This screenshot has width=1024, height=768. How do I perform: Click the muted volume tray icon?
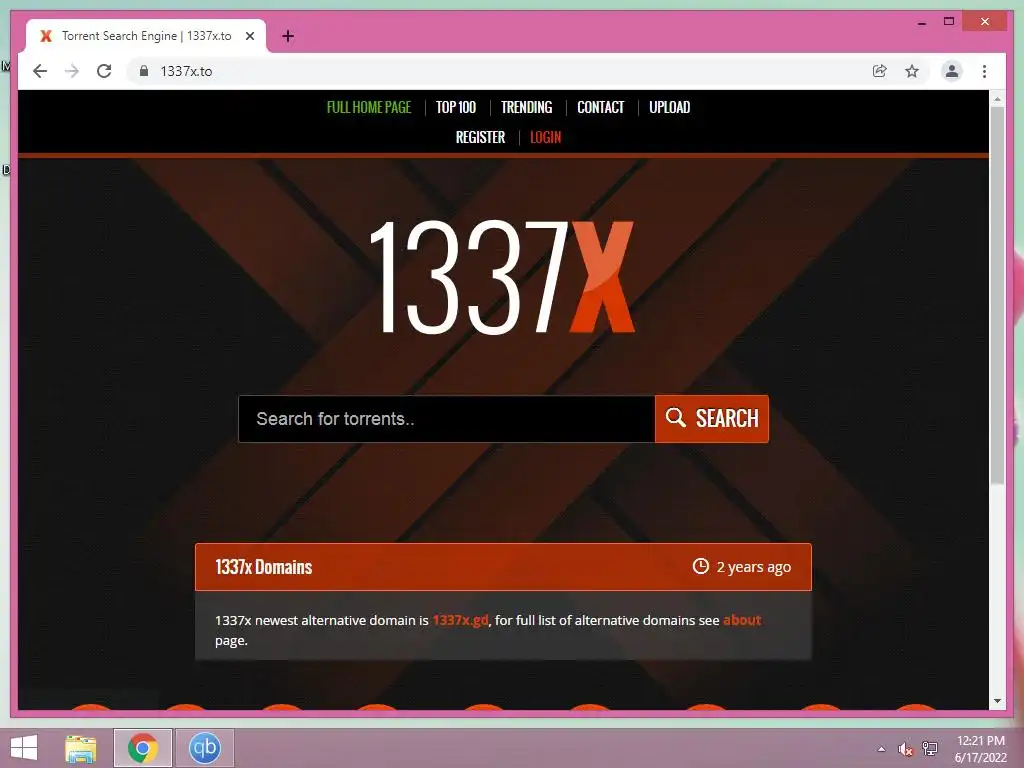tap(905, 749)
